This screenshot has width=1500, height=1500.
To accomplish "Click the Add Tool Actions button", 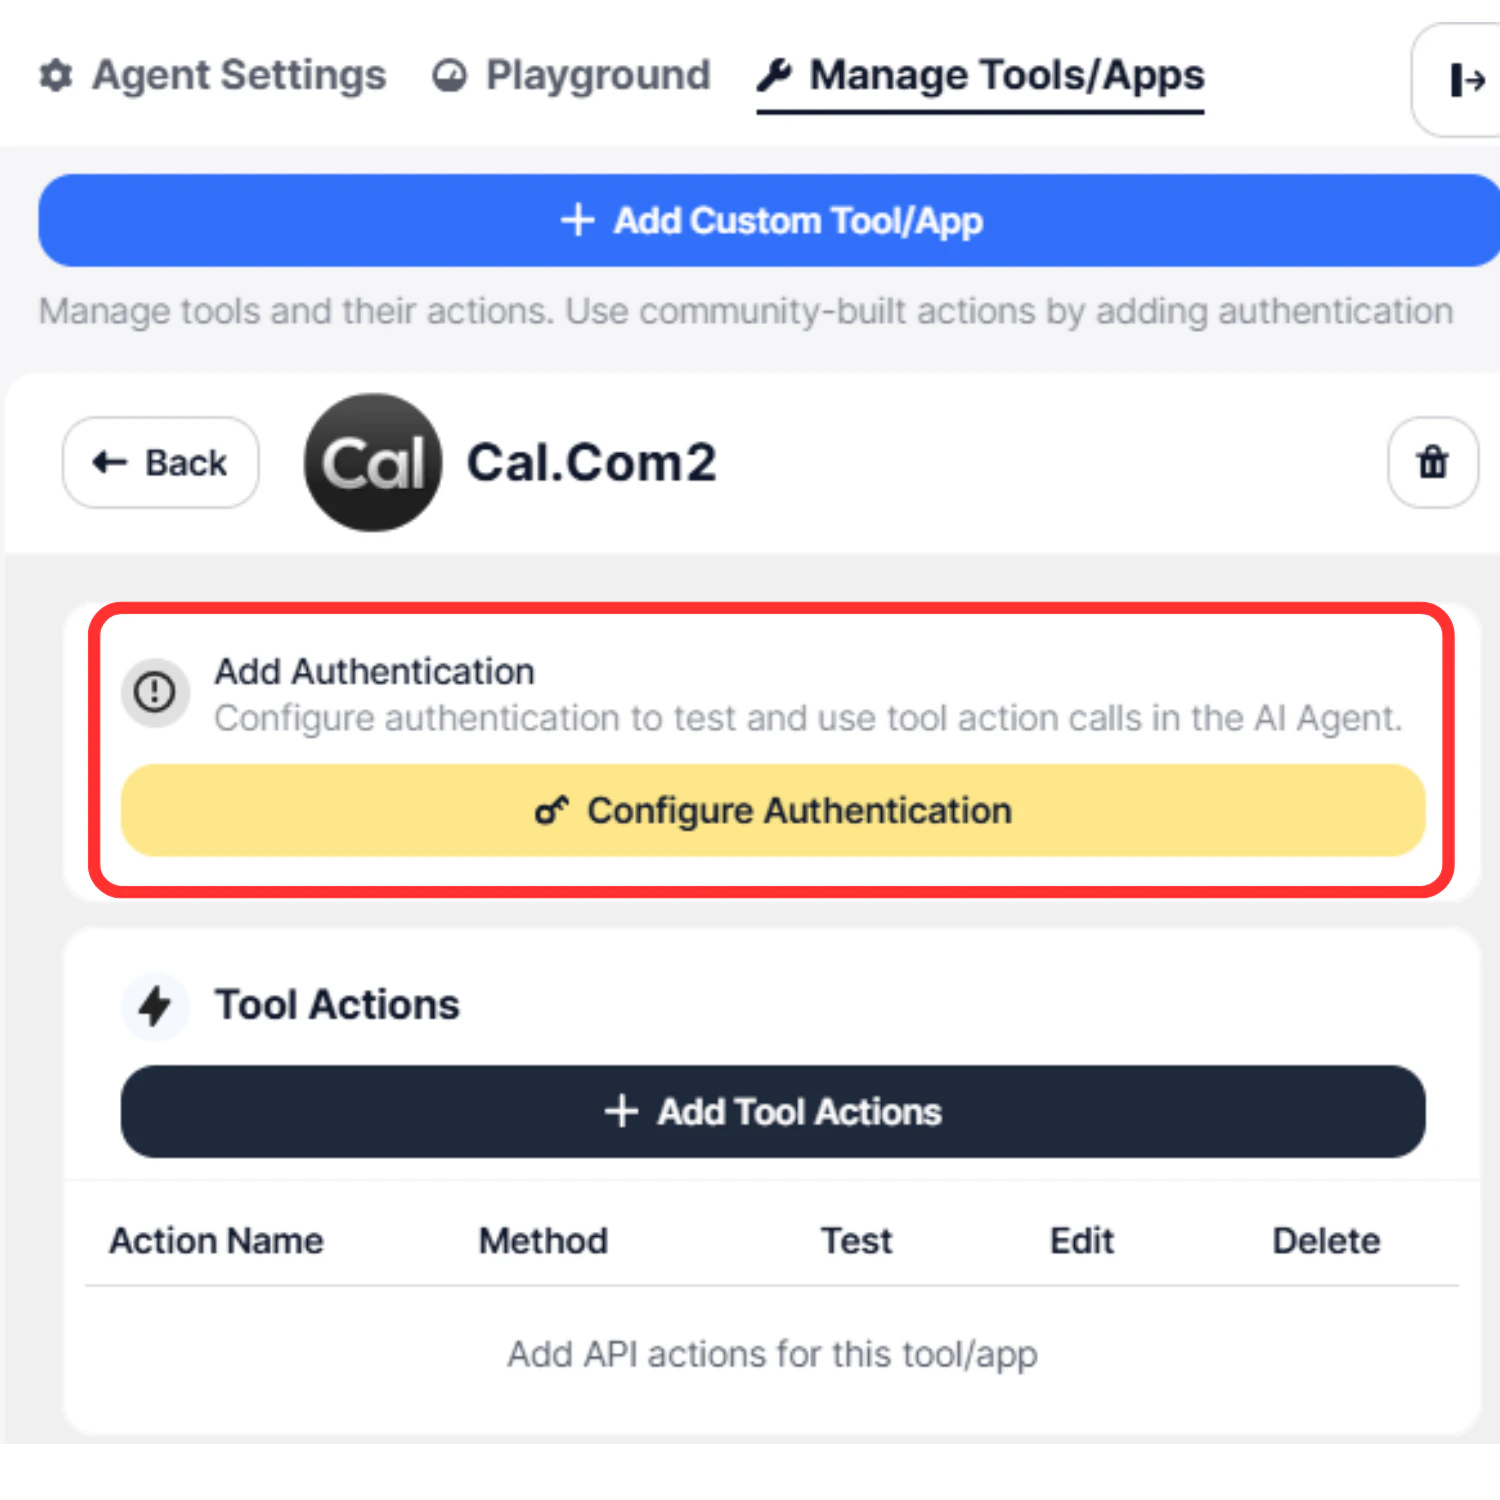I will (x=772, y=1111).
